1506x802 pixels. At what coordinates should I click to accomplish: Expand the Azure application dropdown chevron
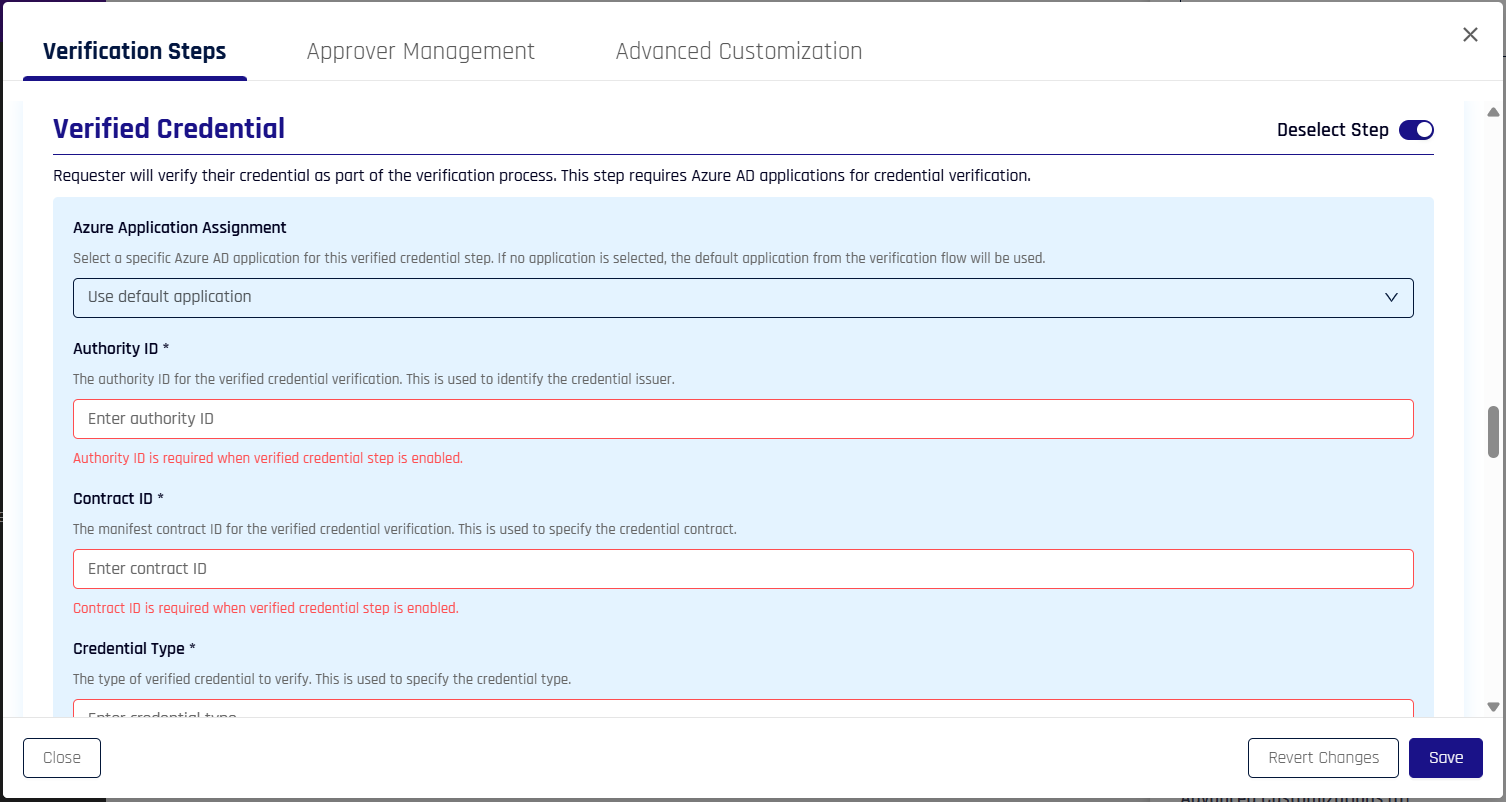coord(1391,297)
